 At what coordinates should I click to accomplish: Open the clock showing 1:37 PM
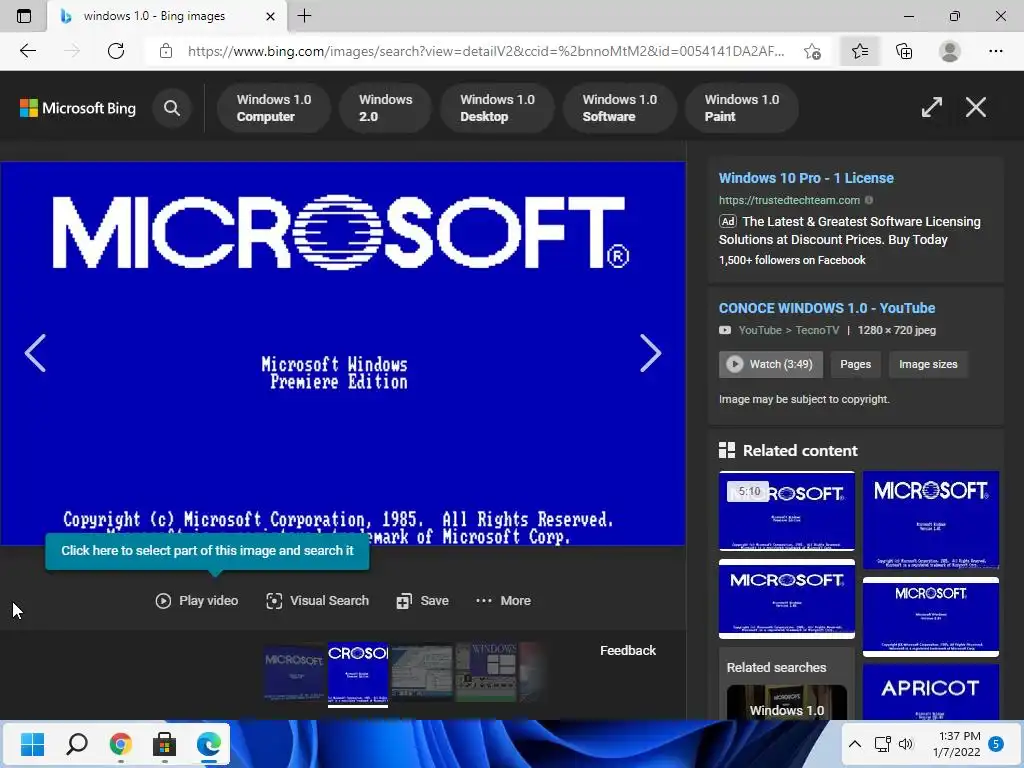tap(957, 744)
